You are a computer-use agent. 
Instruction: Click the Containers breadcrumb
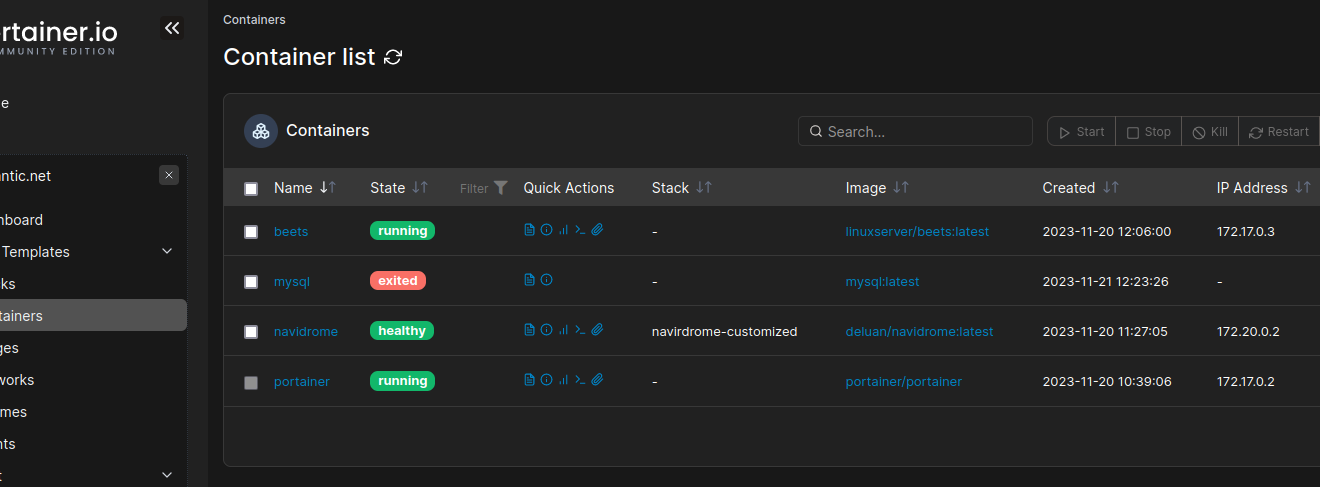pyautogui.click(x=254, y=19)
